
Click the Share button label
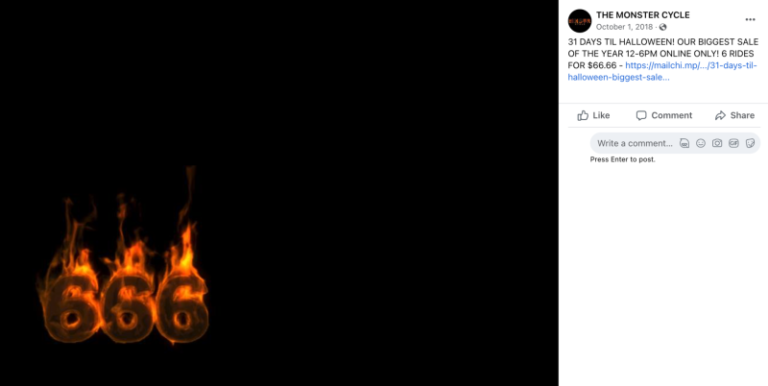pos(742,115)
